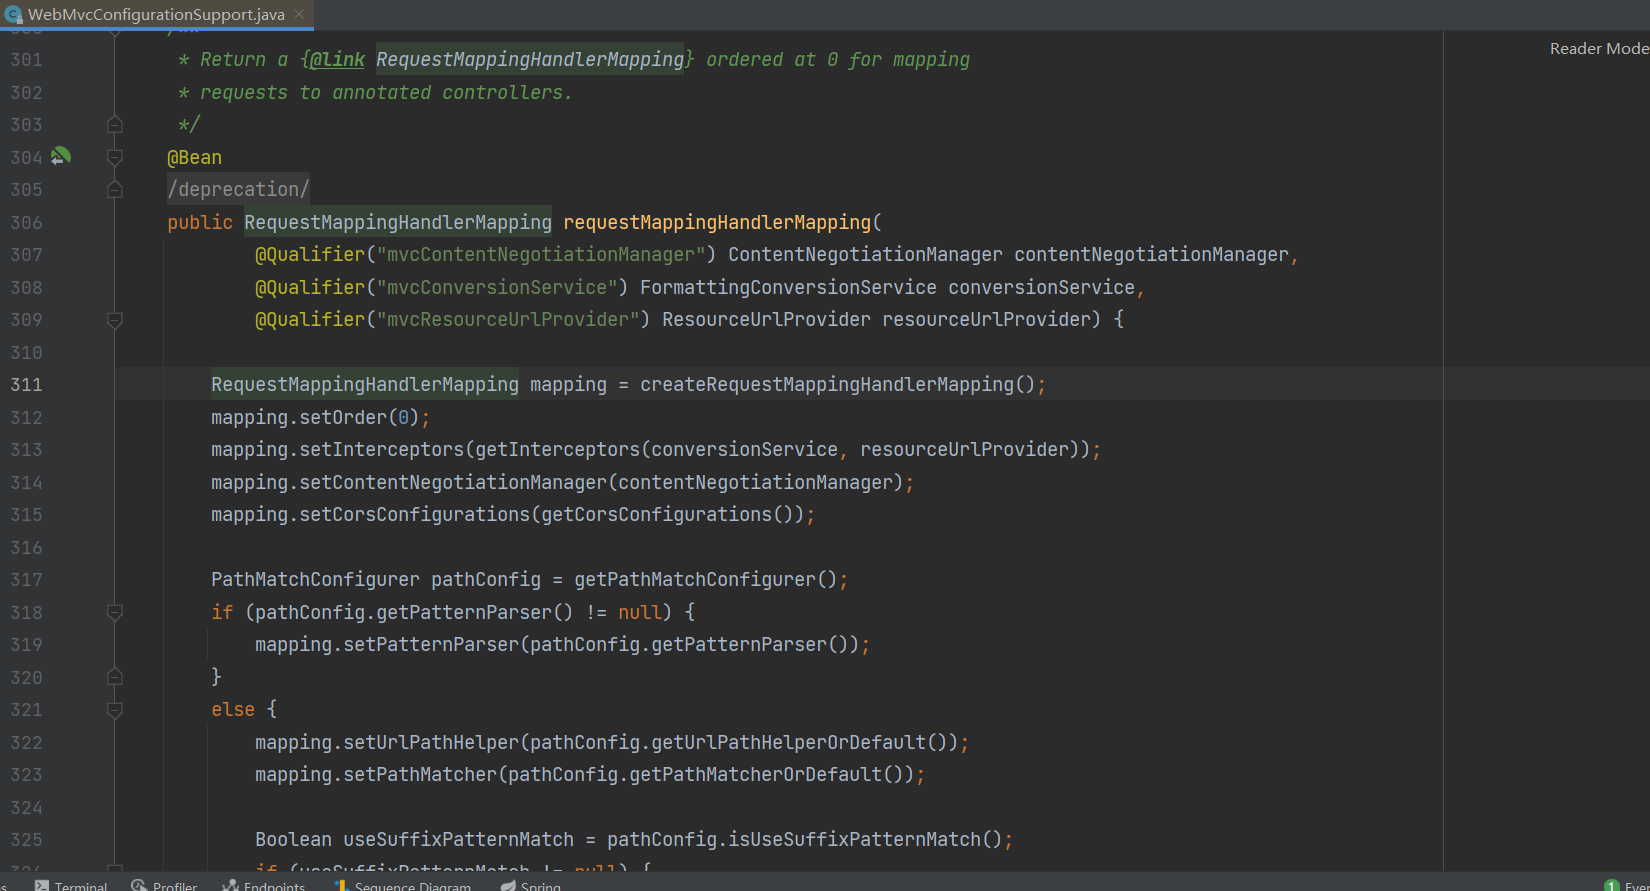Click mapping.setOrder(0) on line 312
This screenshot has width=1650, height=891.
pos(315,417)
